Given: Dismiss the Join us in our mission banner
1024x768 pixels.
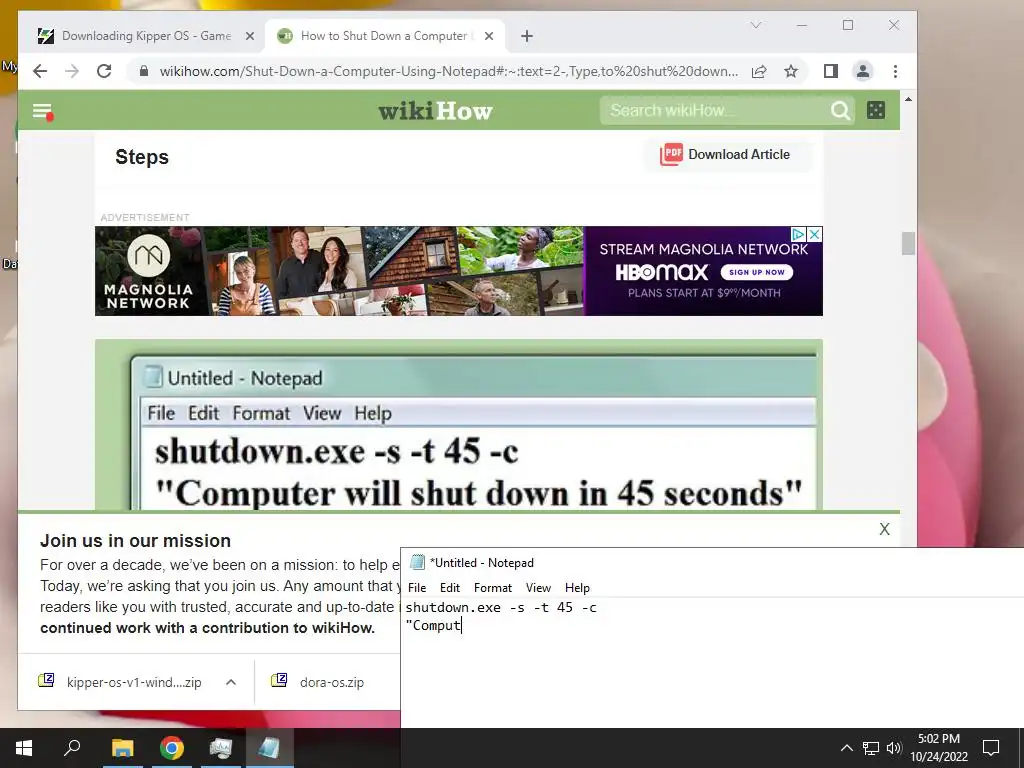Looking at the screenshot, I should coord(884,529).
